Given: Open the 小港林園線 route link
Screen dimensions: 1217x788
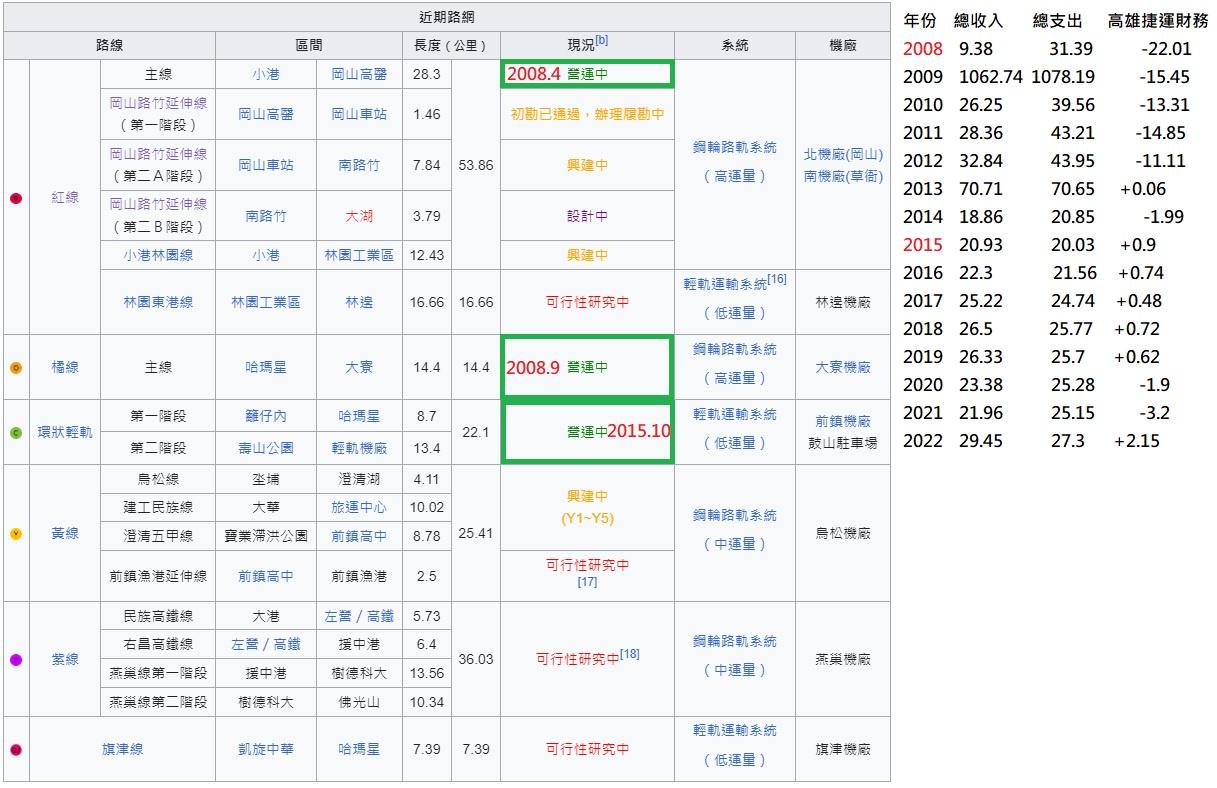Looking at the screenshot, I should click(158, 255).
